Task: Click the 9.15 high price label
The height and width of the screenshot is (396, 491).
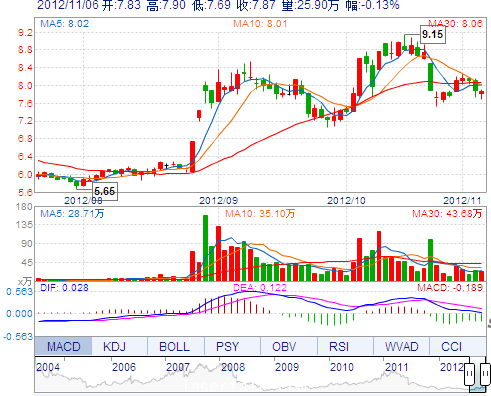Action: click(432, 34)
